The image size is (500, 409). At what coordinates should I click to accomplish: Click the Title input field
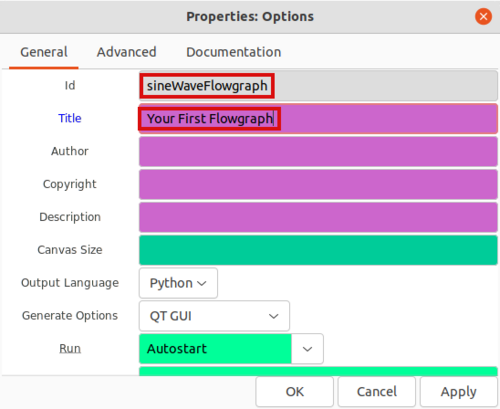click(318, 119)
